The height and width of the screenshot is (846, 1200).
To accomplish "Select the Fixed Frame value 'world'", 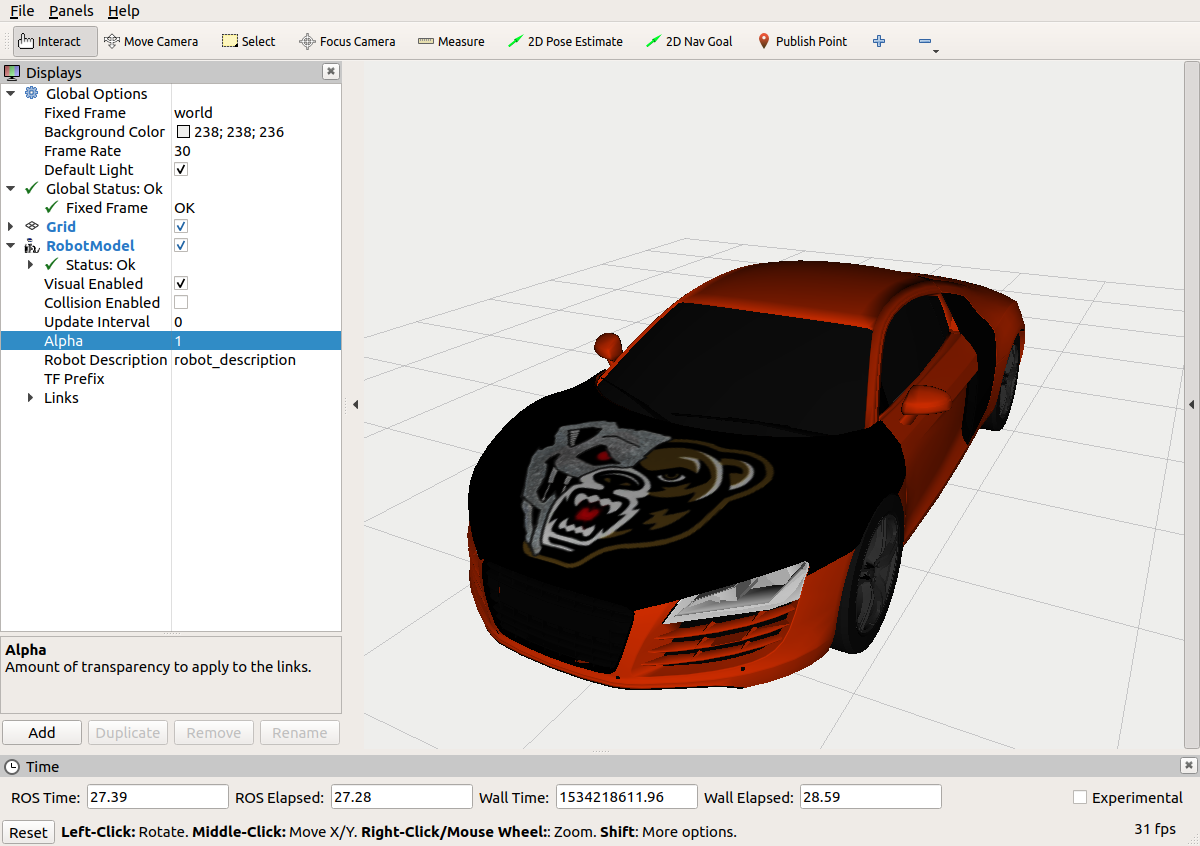I will coord(193,112).
